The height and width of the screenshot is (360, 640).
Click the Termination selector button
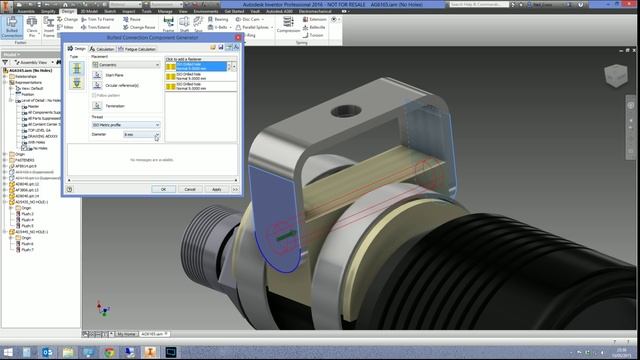tap(97, 106)
